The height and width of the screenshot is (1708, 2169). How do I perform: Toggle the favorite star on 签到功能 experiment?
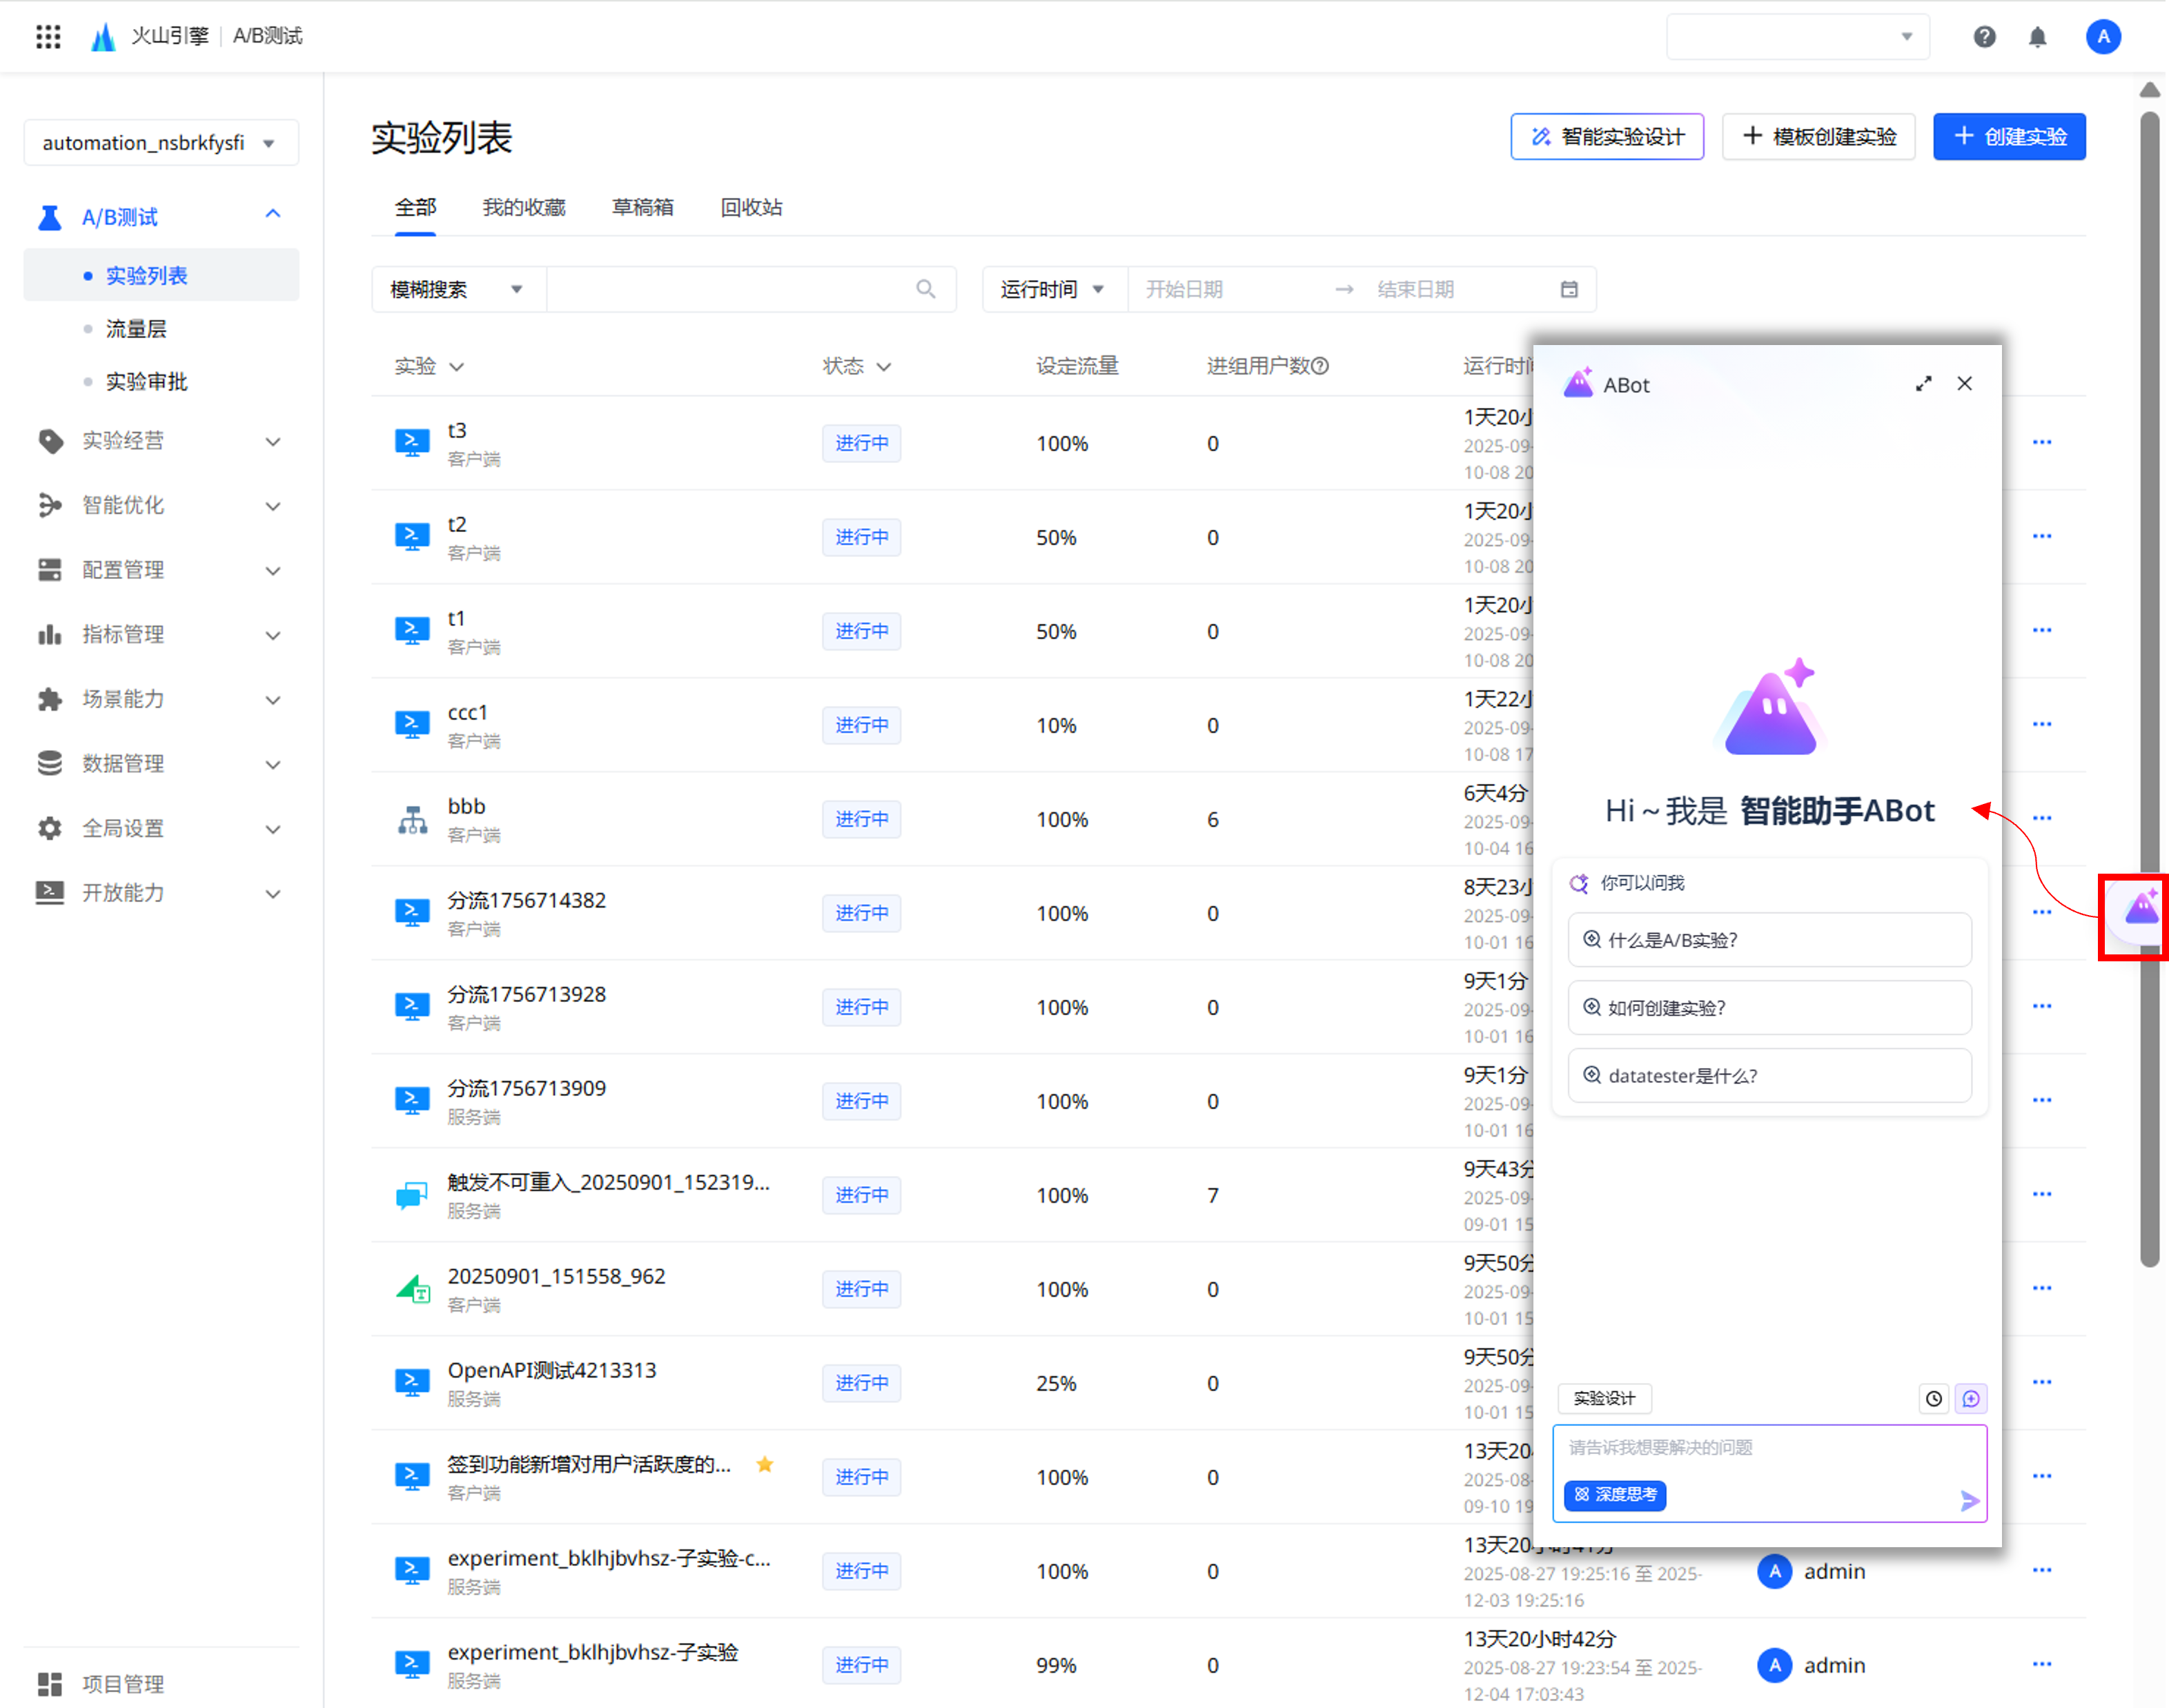click(765, 1464)
